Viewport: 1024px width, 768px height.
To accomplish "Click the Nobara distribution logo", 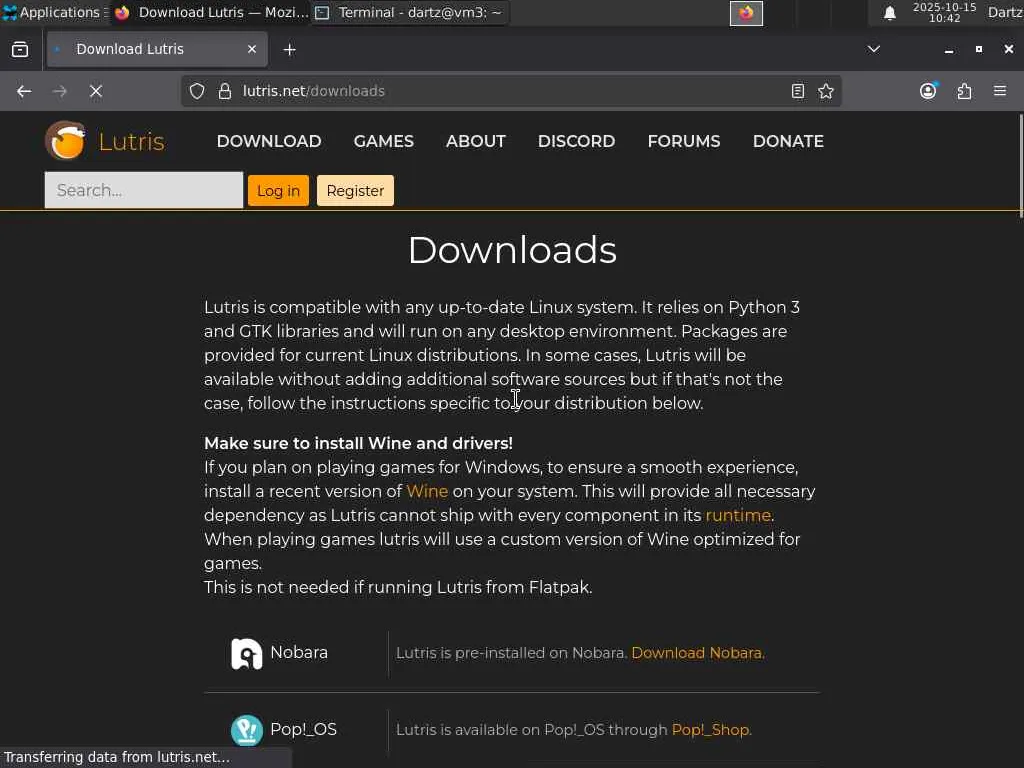I will pyautogui.click(x=247, y=654).
